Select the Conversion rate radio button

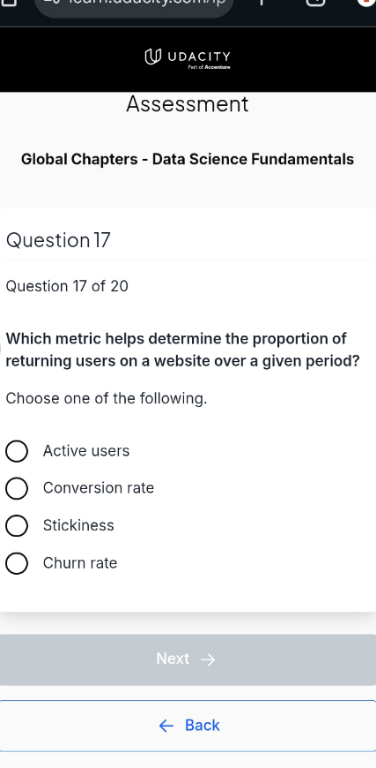pos(17,488)
